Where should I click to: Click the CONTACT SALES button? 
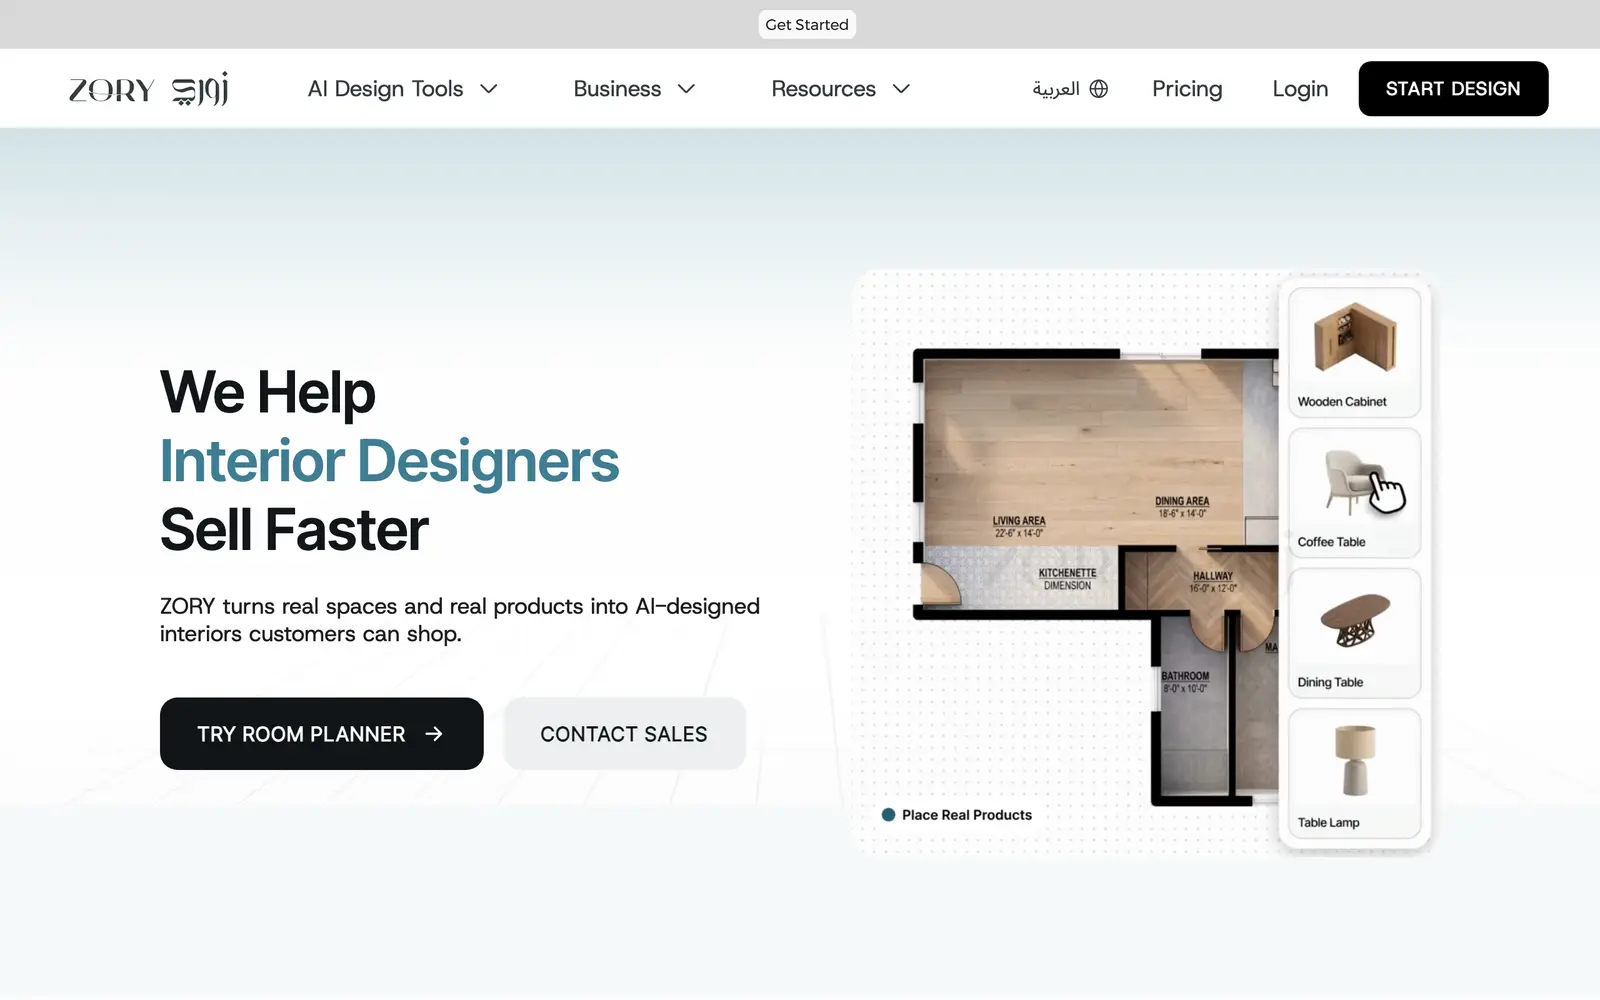coord(624,734)
